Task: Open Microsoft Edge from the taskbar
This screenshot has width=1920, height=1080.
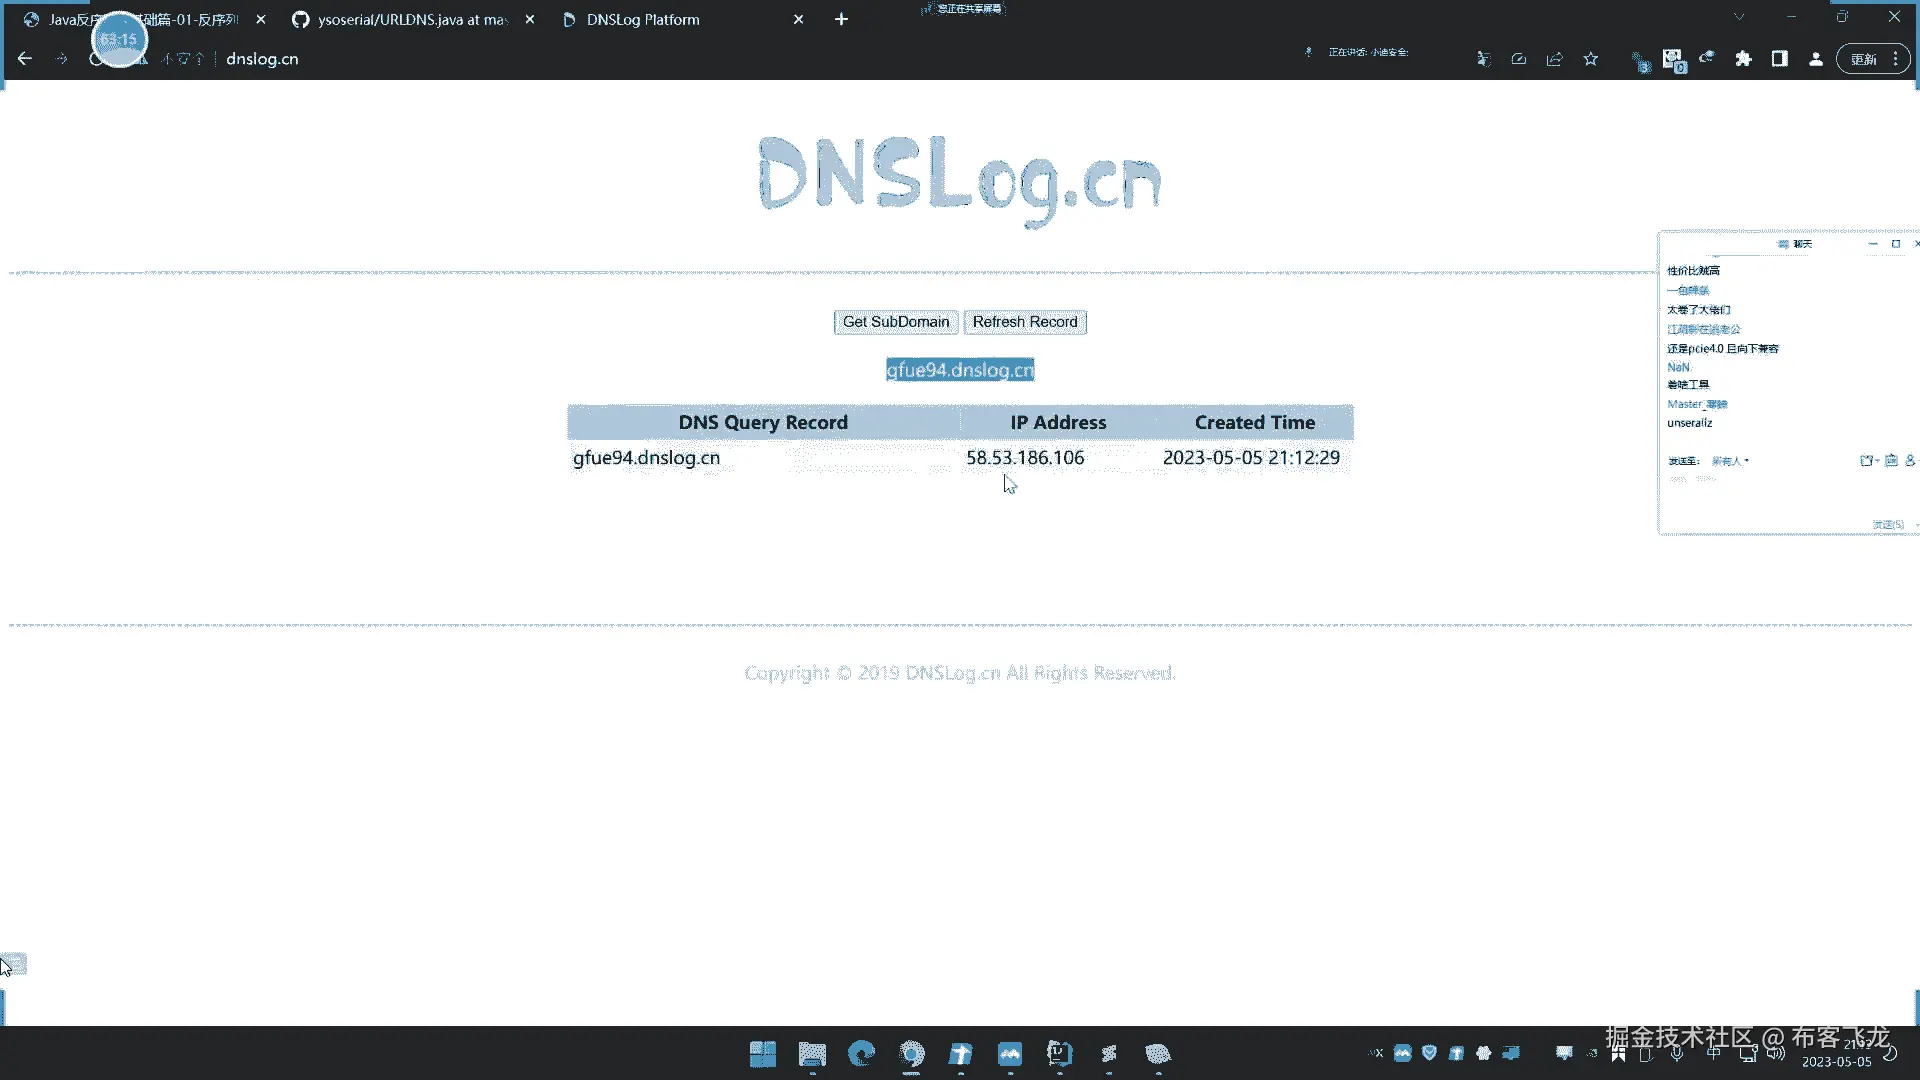Action: point(861,1053)
